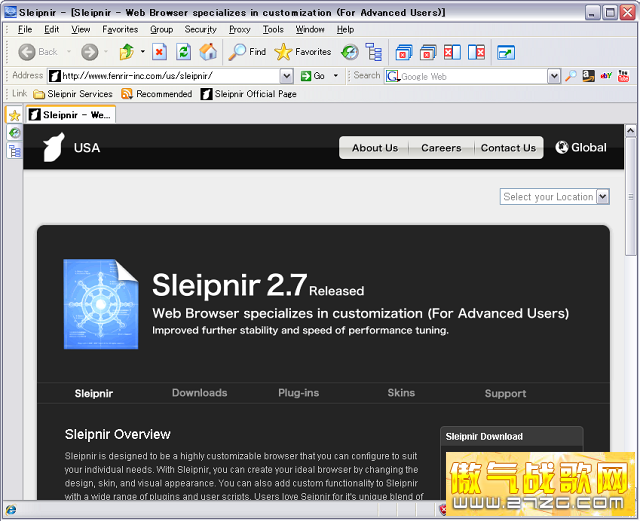
Task: Click the green Up folder icon
Action: pyautogui.click(x=127, y=52)
